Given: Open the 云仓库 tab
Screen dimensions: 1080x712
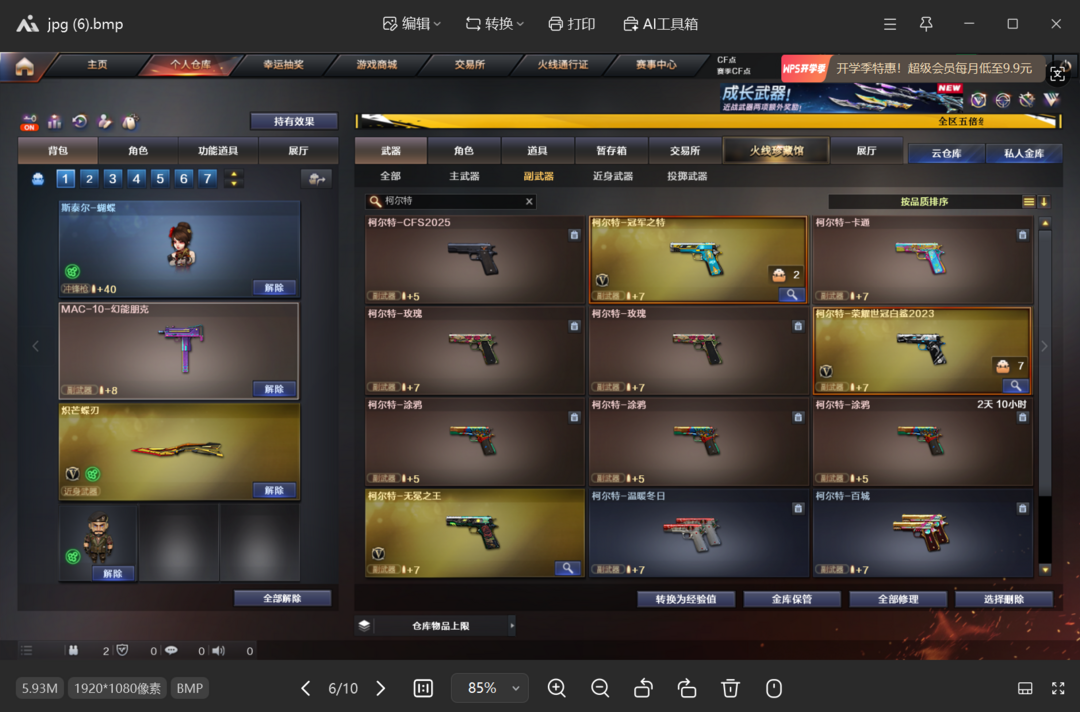Looking at the screenshot, I should (x=946, y=153).
